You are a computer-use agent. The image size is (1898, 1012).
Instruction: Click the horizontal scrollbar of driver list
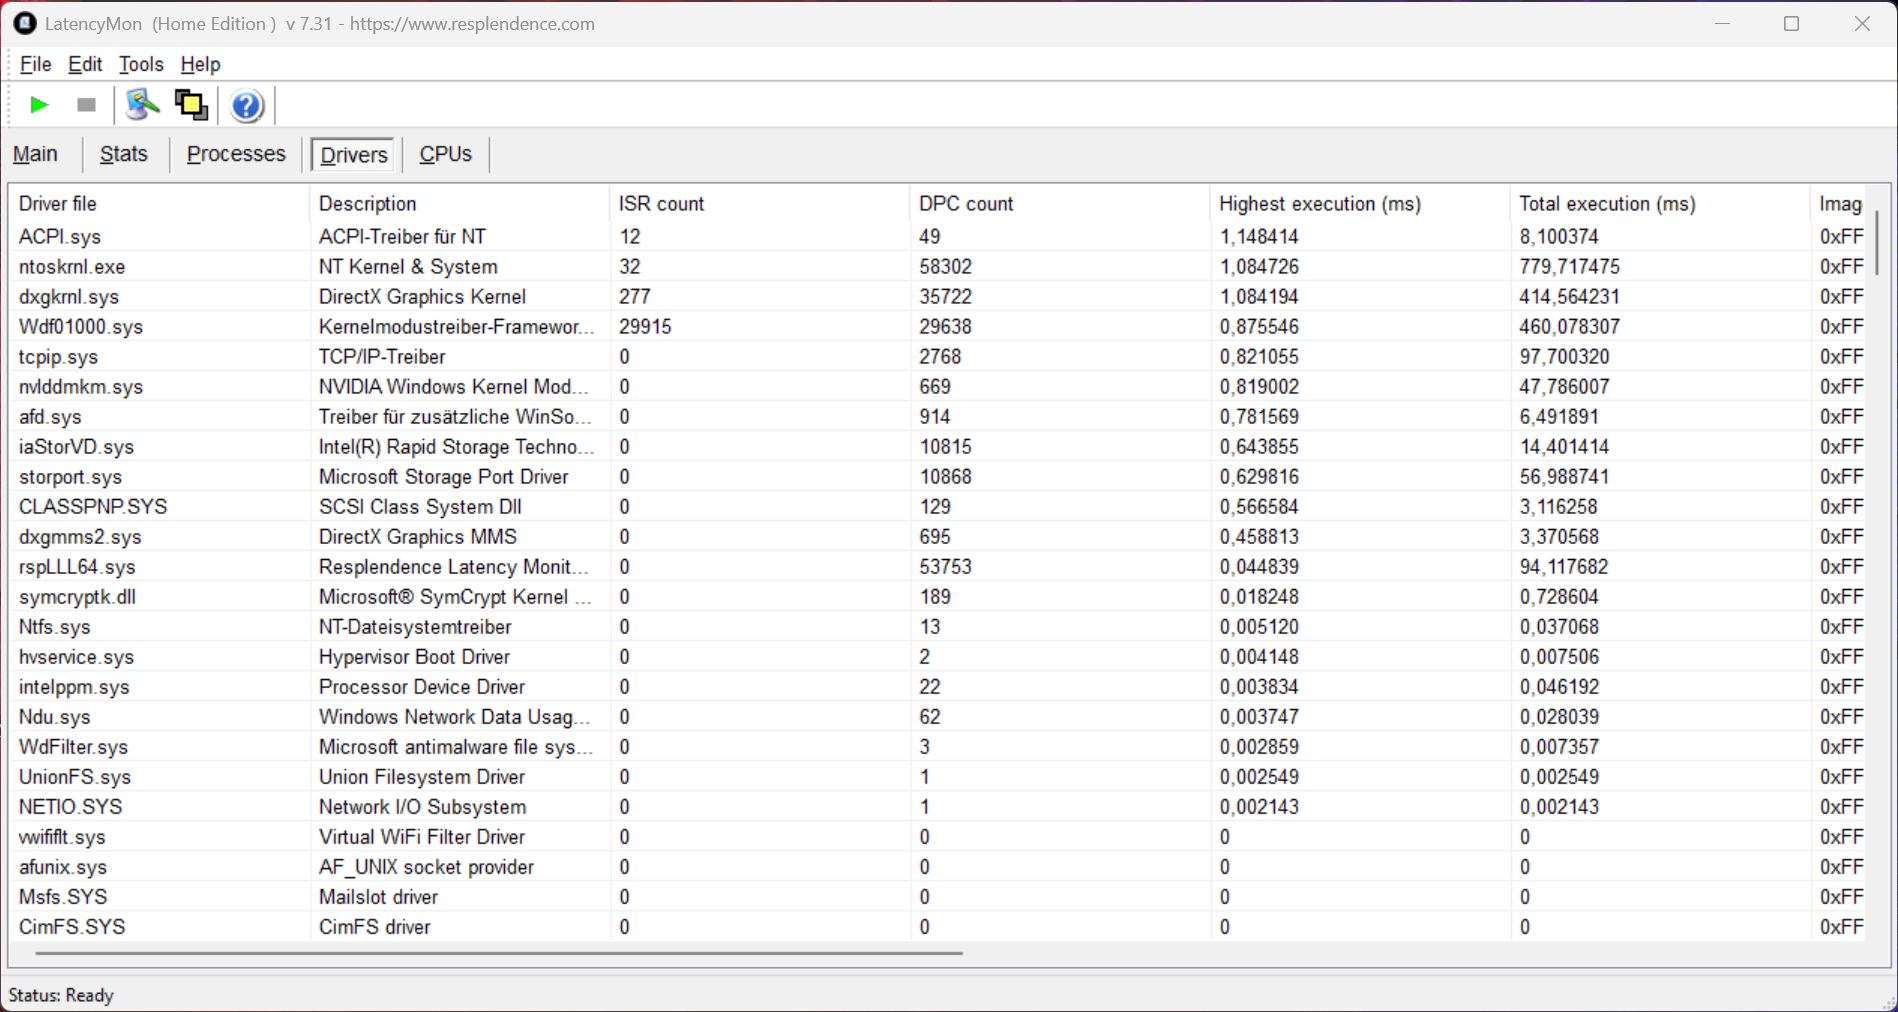tap(499, 953)
